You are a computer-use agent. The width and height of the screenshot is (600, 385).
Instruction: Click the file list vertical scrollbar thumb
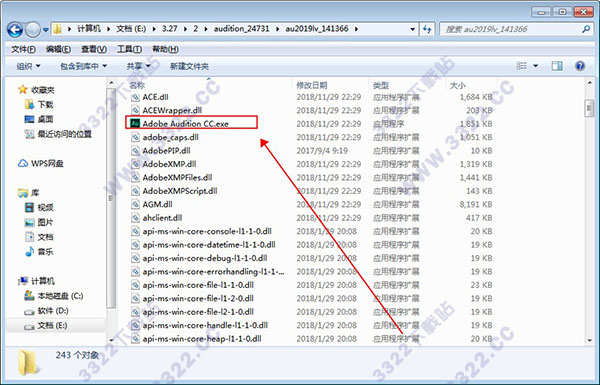click(x=589, y=108)
